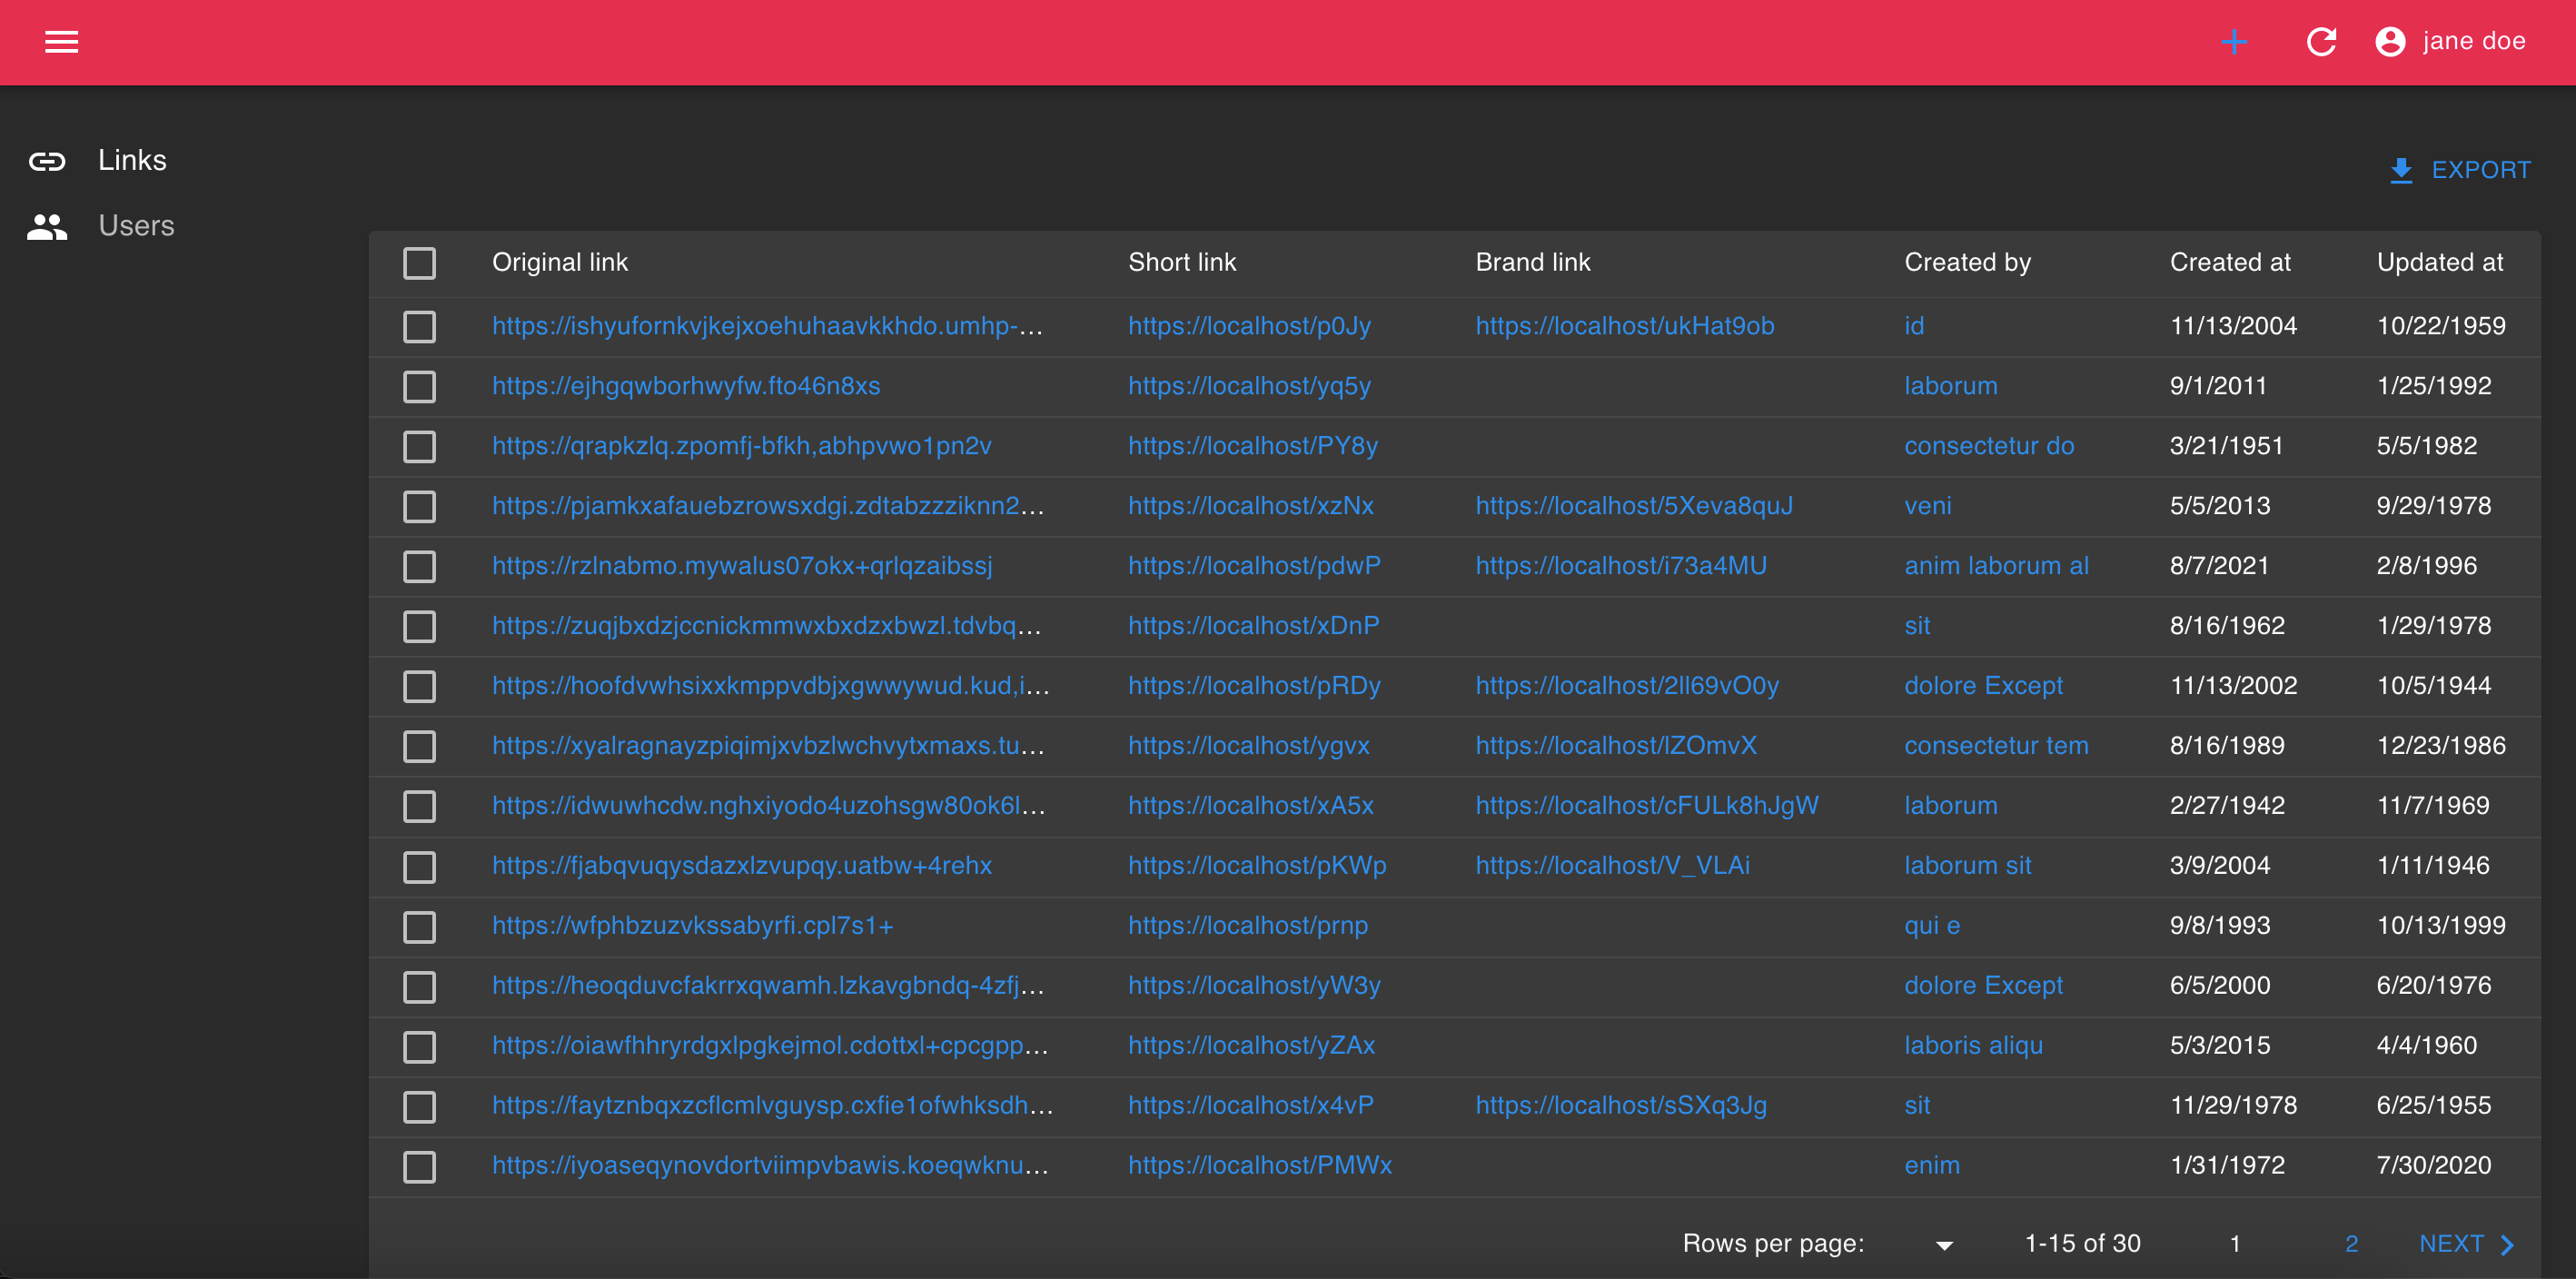Open the jane doe account profile icon

[x=2391, y=42]
